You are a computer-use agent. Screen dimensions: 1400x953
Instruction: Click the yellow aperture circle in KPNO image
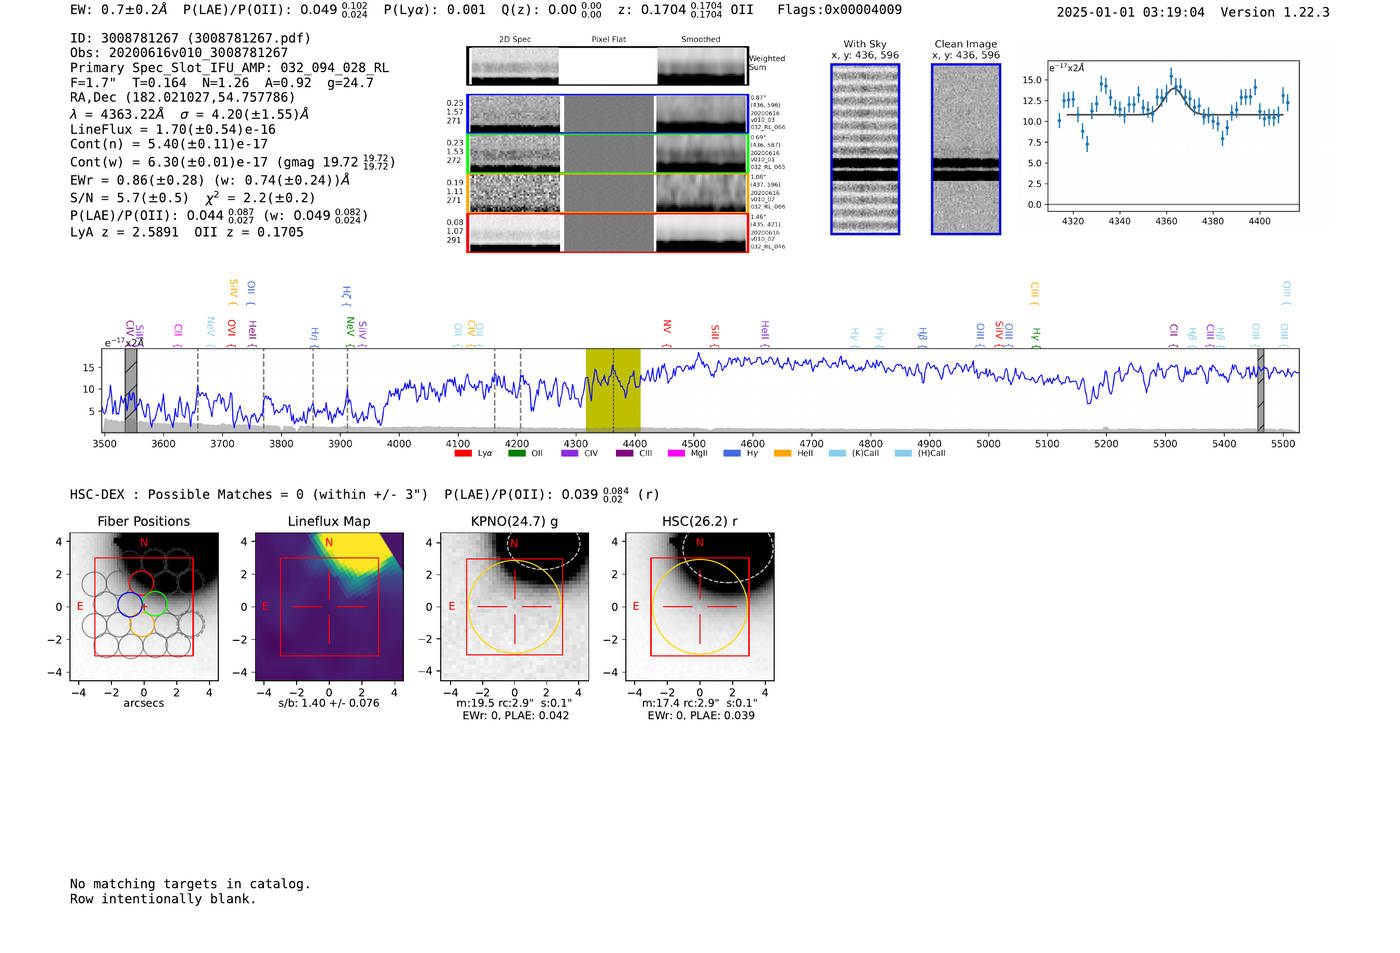point(515,607)
